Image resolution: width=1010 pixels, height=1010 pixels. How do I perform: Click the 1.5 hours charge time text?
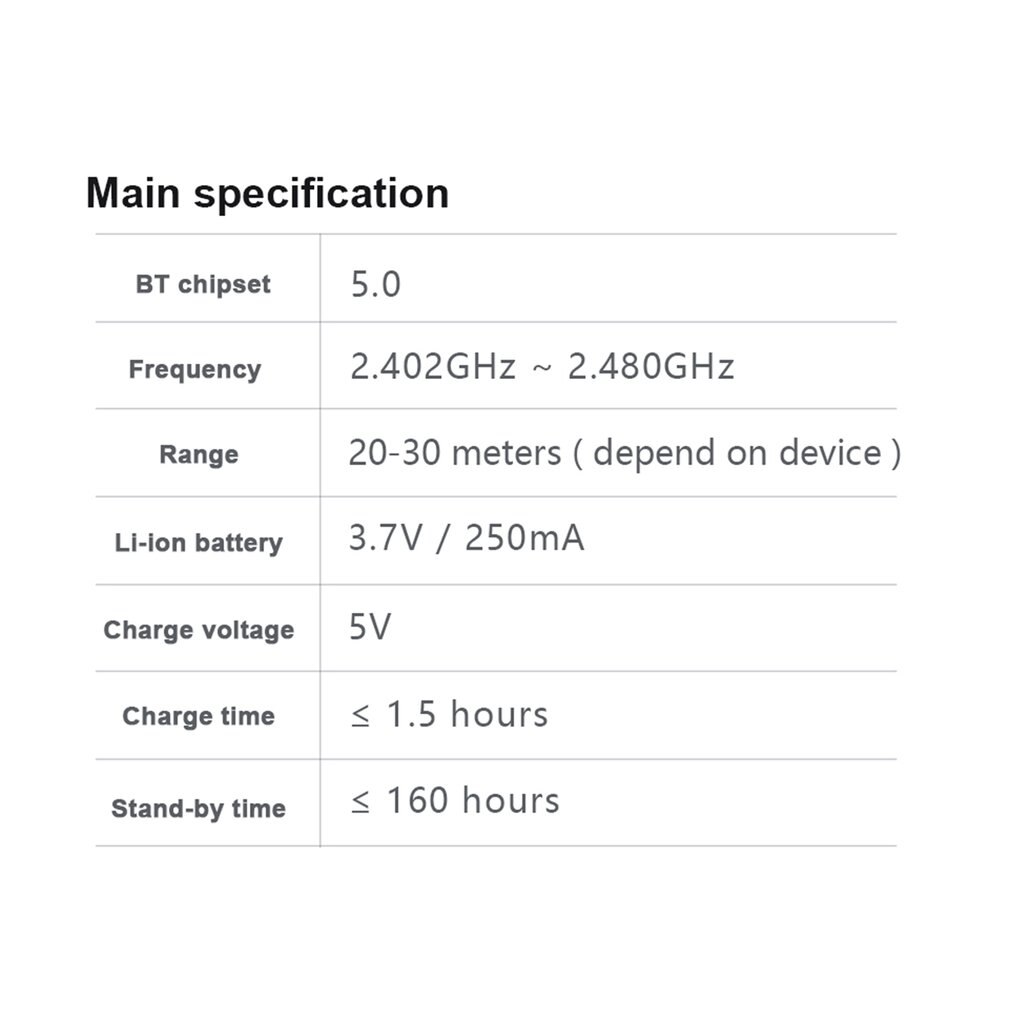(467, 715)
